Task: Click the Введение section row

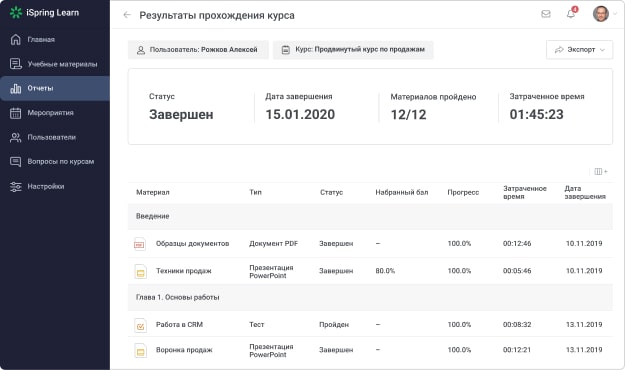Action: (370, 216)
